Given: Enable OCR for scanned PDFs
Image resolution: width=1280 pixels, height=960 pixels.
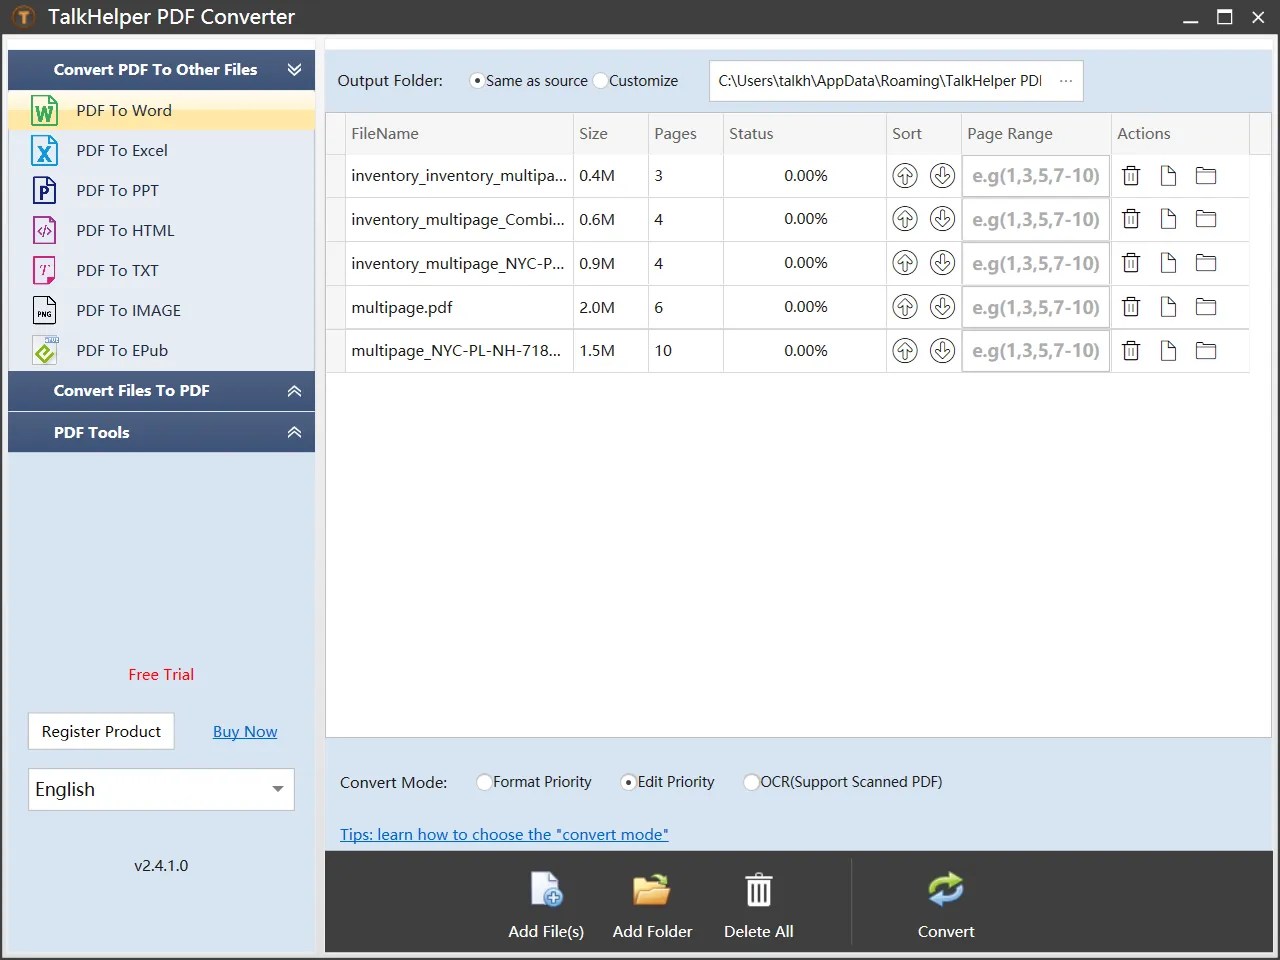Looking at the screenshot, I should (x=751, y=783).
